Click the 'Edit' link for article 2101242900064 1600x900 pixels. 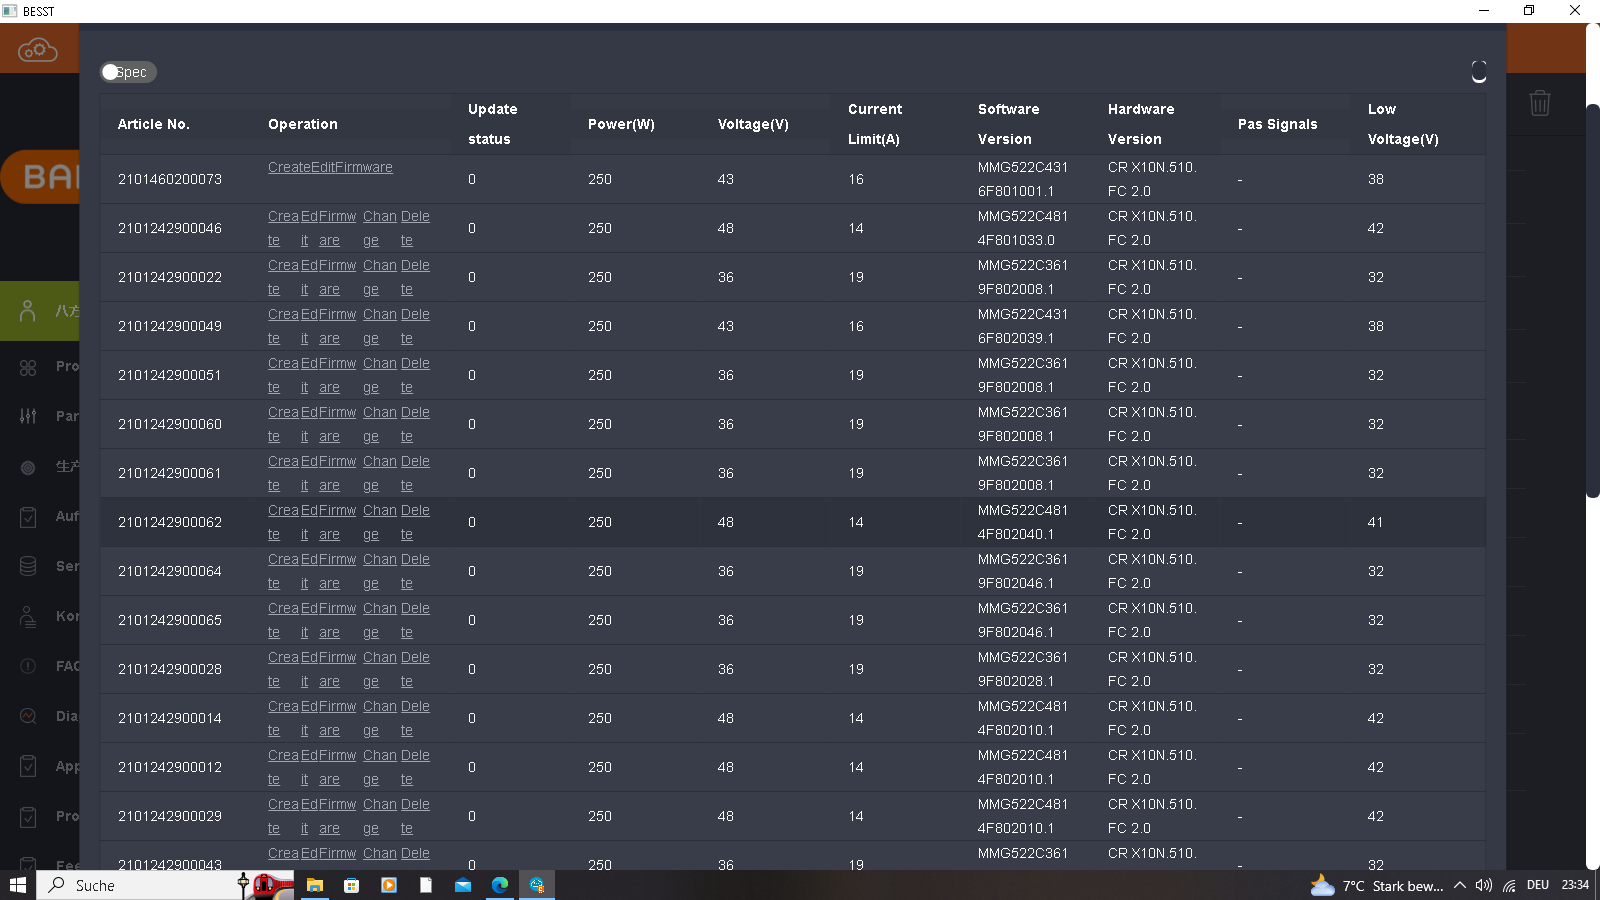(308, 571)
